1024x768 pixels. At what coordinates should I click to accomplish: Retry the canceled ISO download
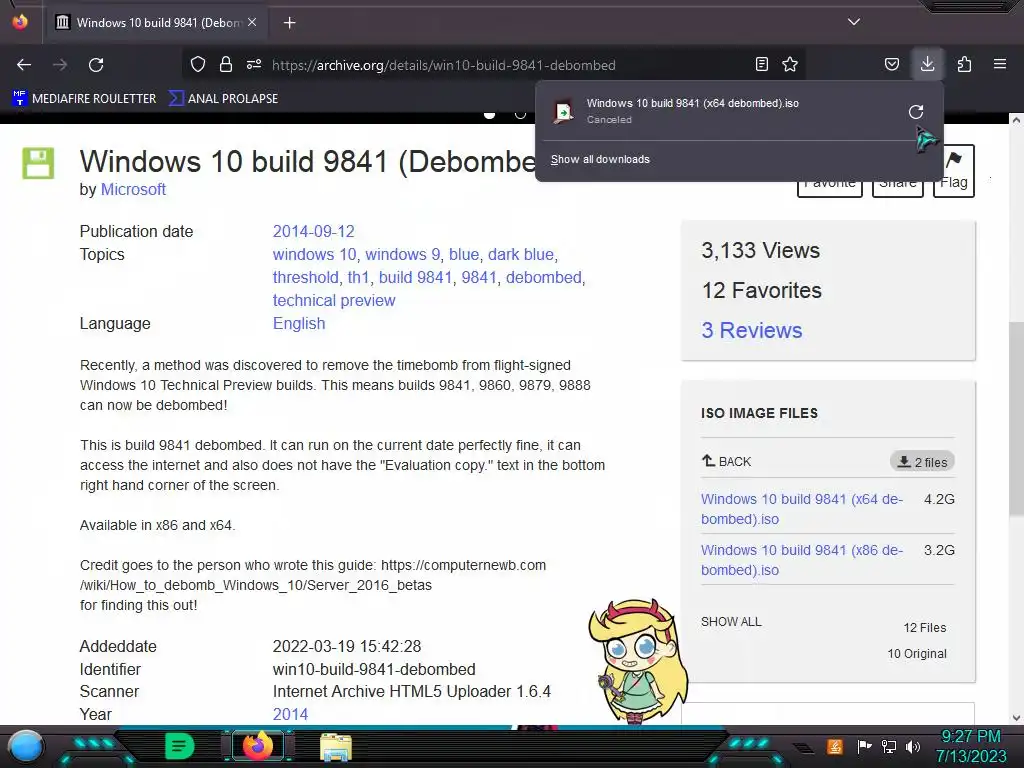[916, 112]
